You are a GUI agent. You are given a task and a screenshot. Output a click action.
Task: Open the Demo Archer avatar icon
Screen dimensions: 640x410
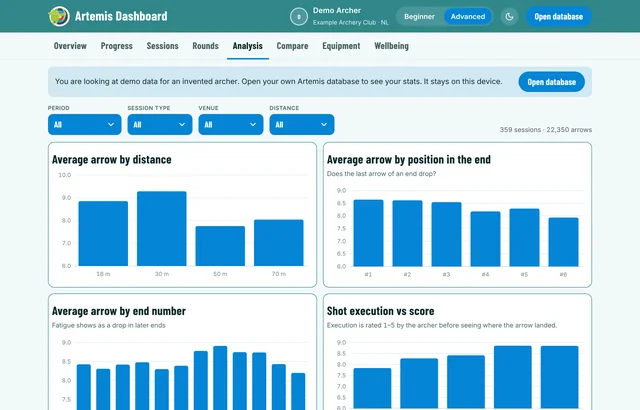299,17
